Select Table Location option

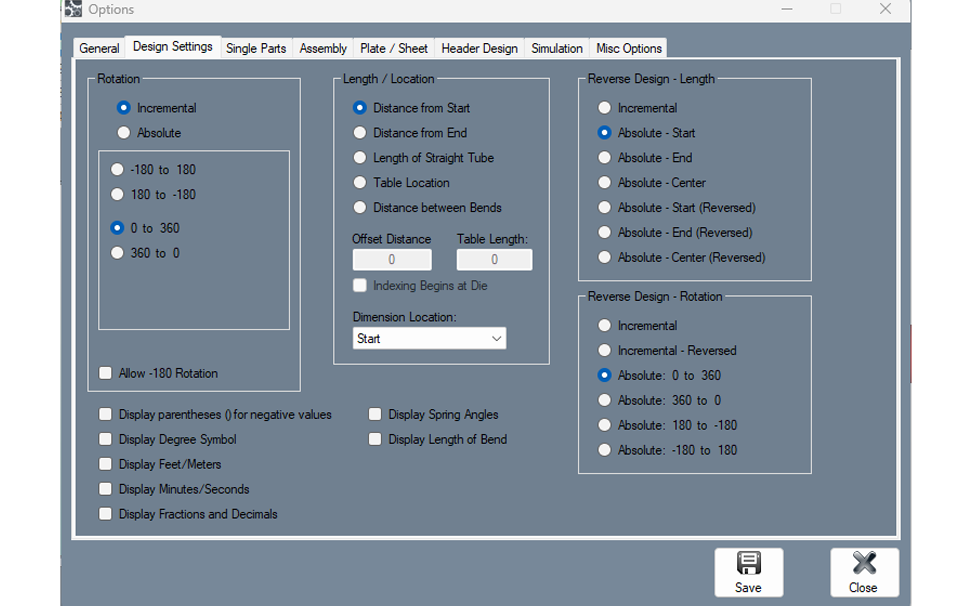(x=401, y=183)
